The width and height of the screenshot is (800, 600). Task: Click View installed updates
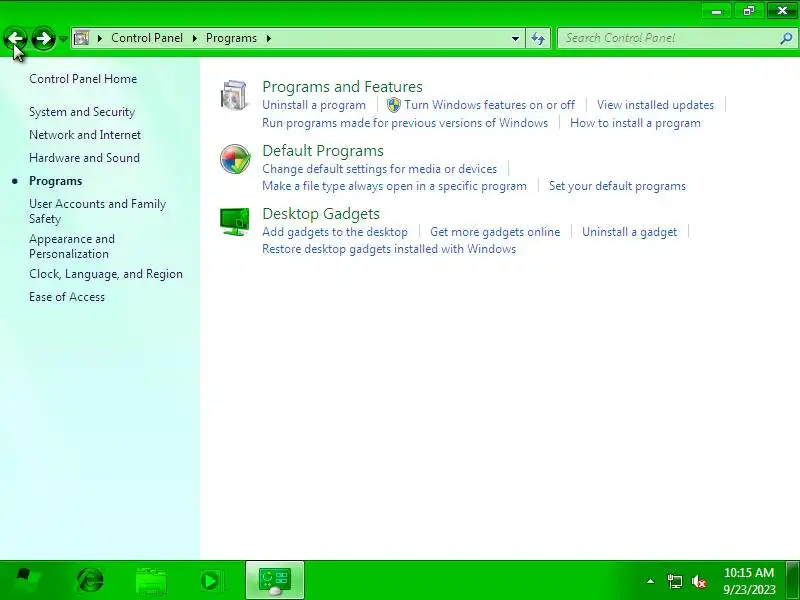tap(656, 105)
